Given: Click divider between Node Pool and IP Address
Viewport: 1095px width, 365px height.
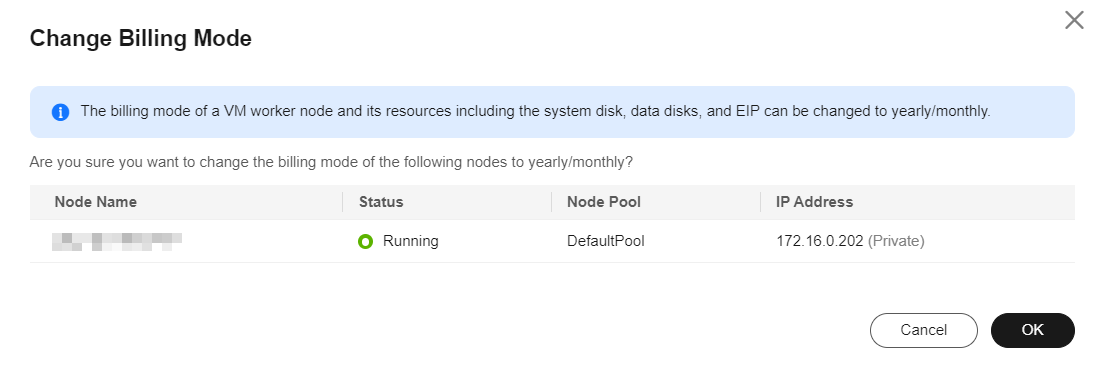Looking at the screenshot, I should (760, 202).
